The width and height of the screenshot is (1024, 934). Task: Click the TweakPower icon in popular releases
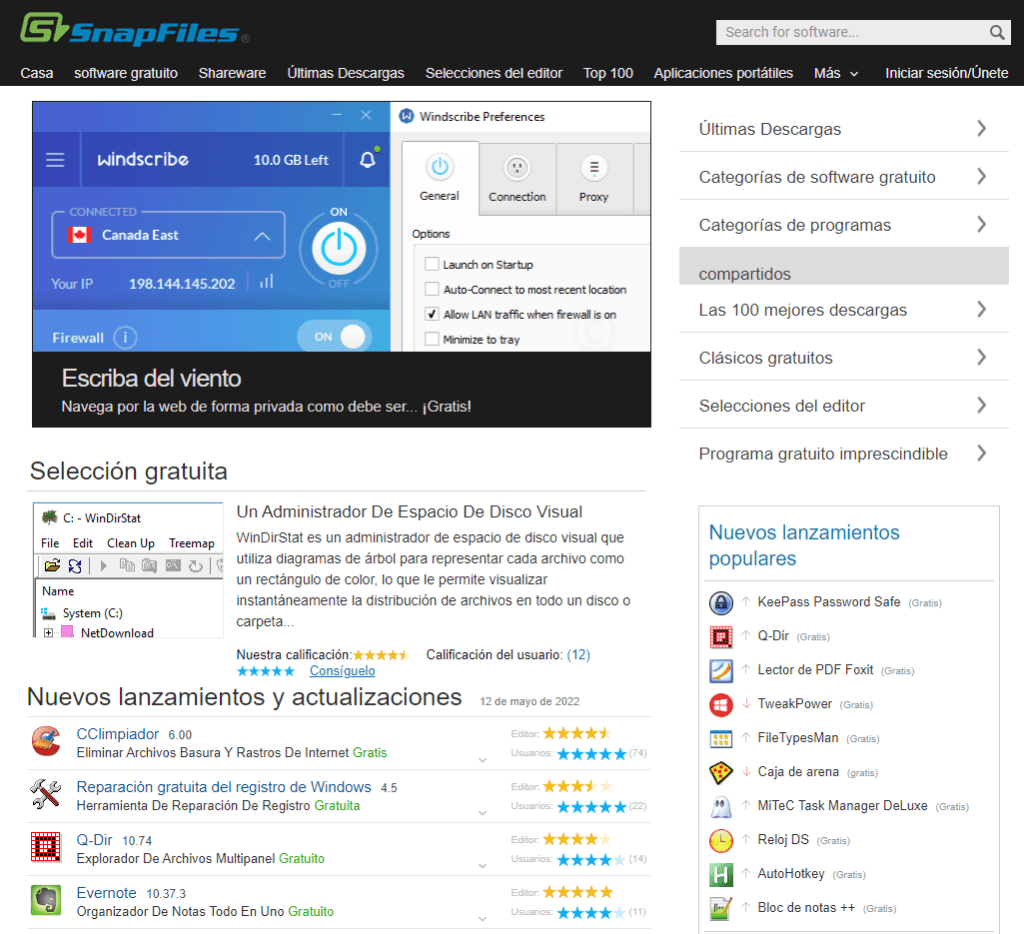pyautogui.click(x=721, y=704)
